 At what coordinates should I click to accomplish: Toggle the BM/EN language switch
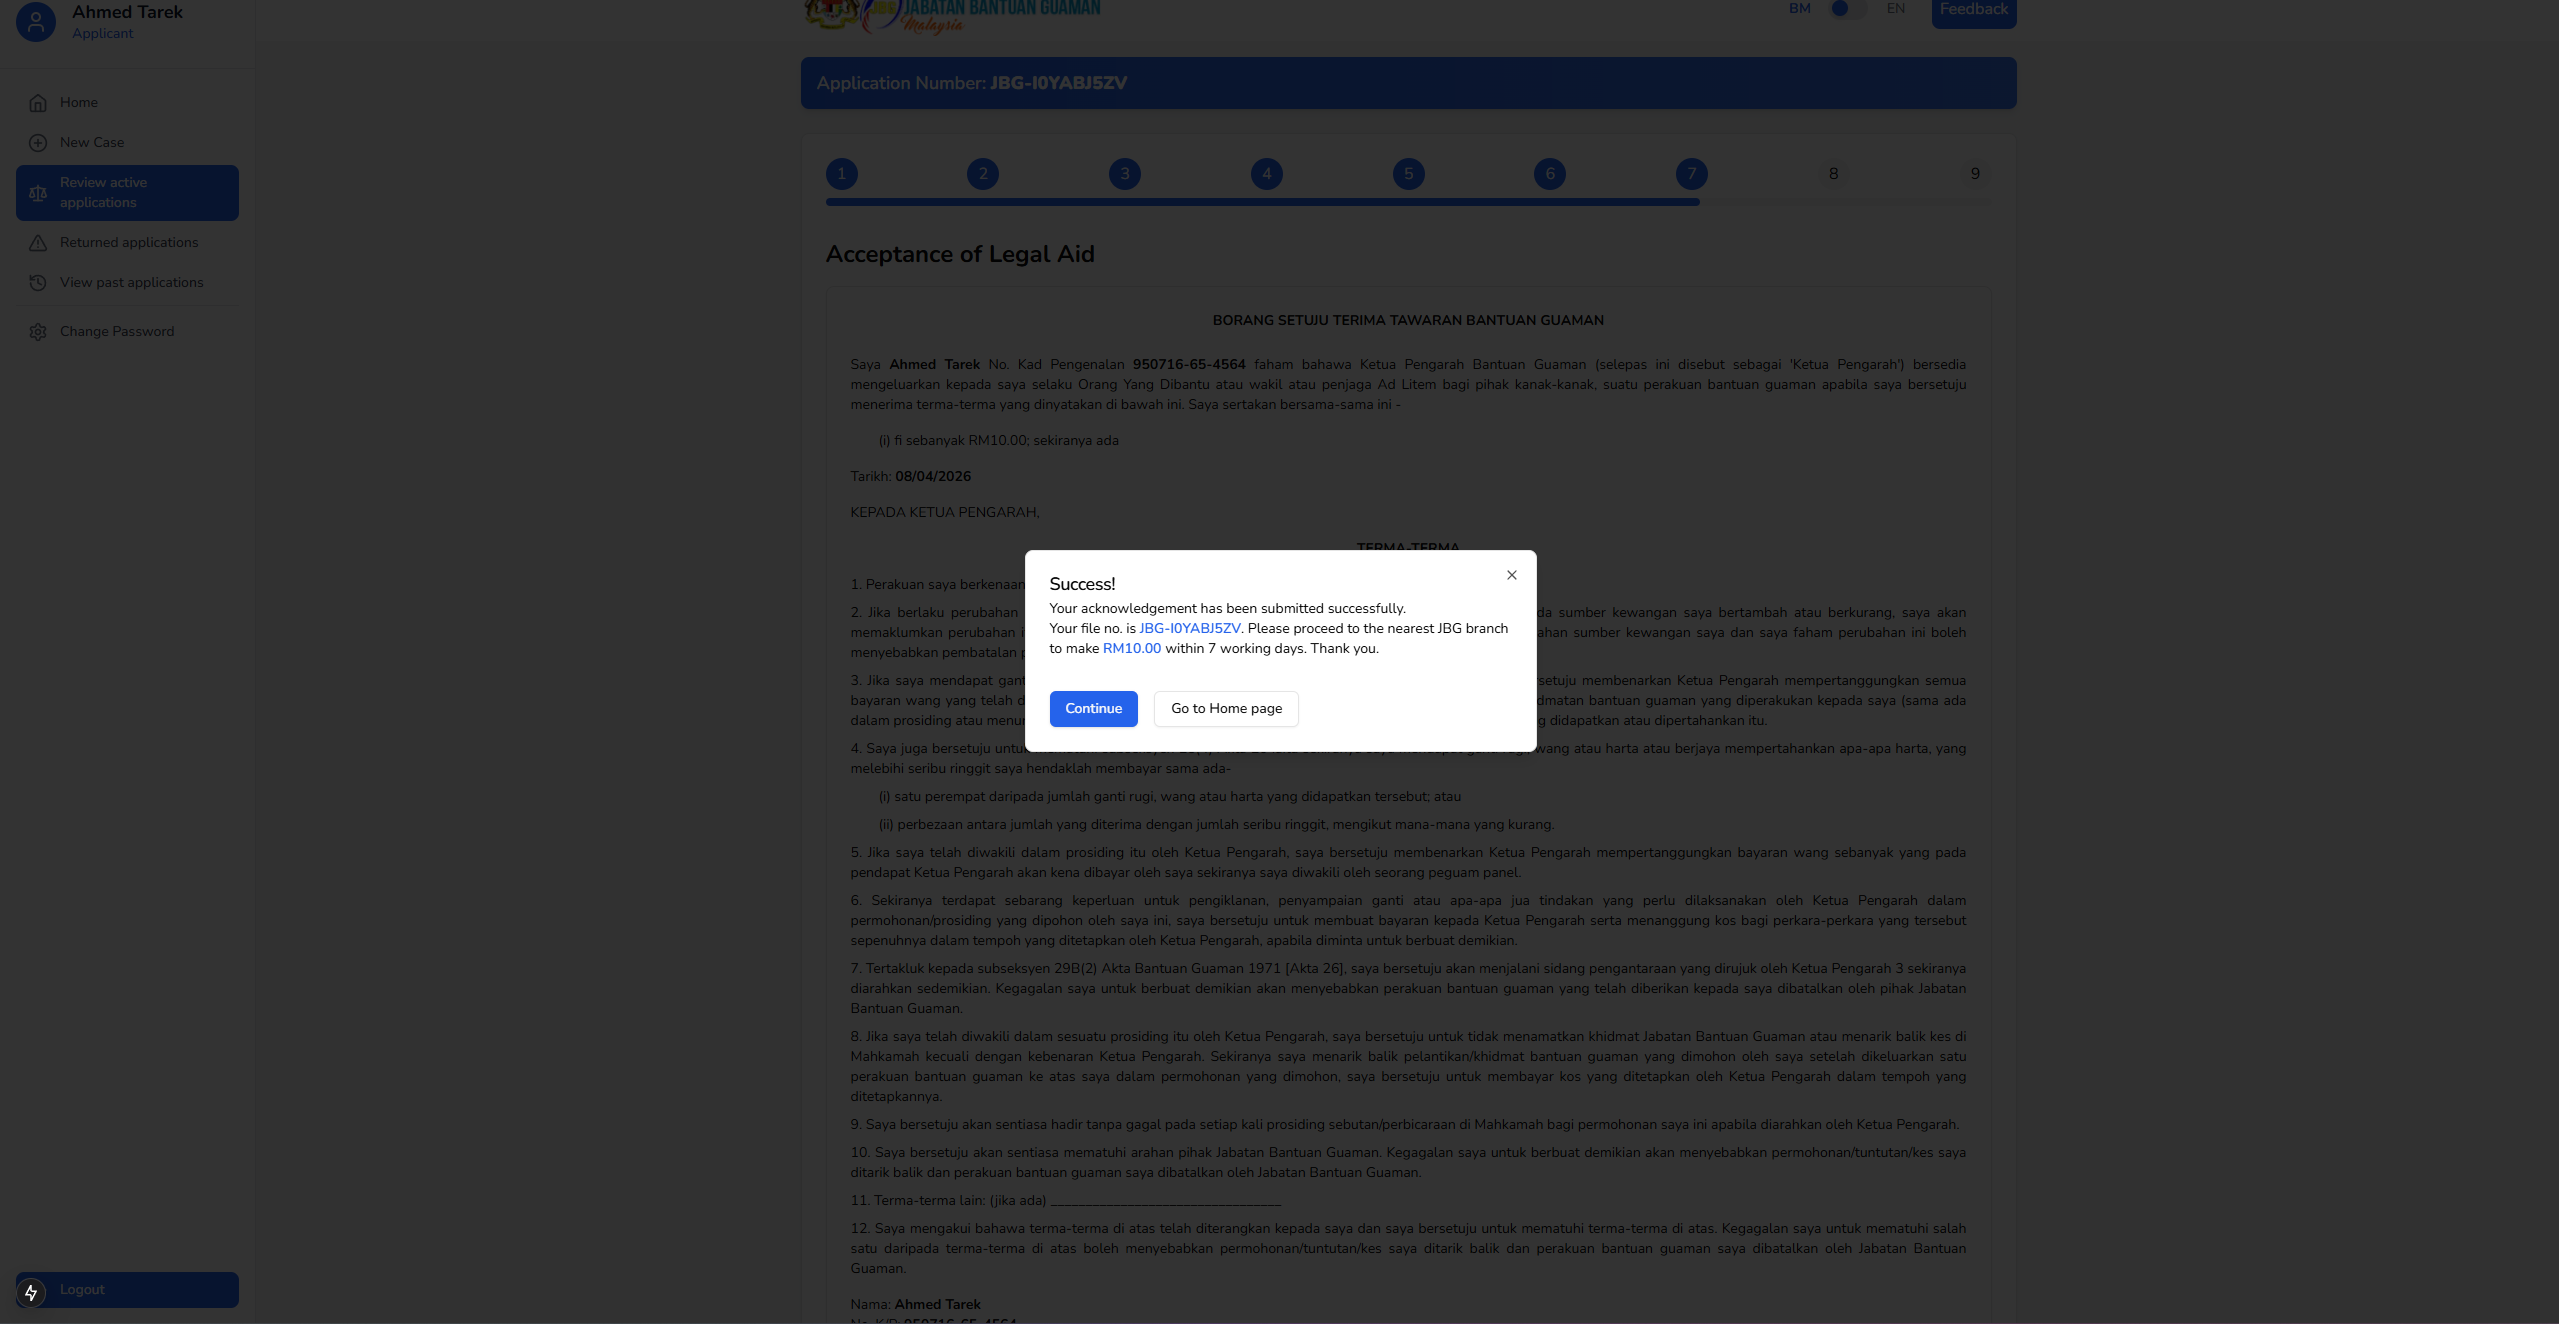pyautogui.click(x=1846, y=9)
